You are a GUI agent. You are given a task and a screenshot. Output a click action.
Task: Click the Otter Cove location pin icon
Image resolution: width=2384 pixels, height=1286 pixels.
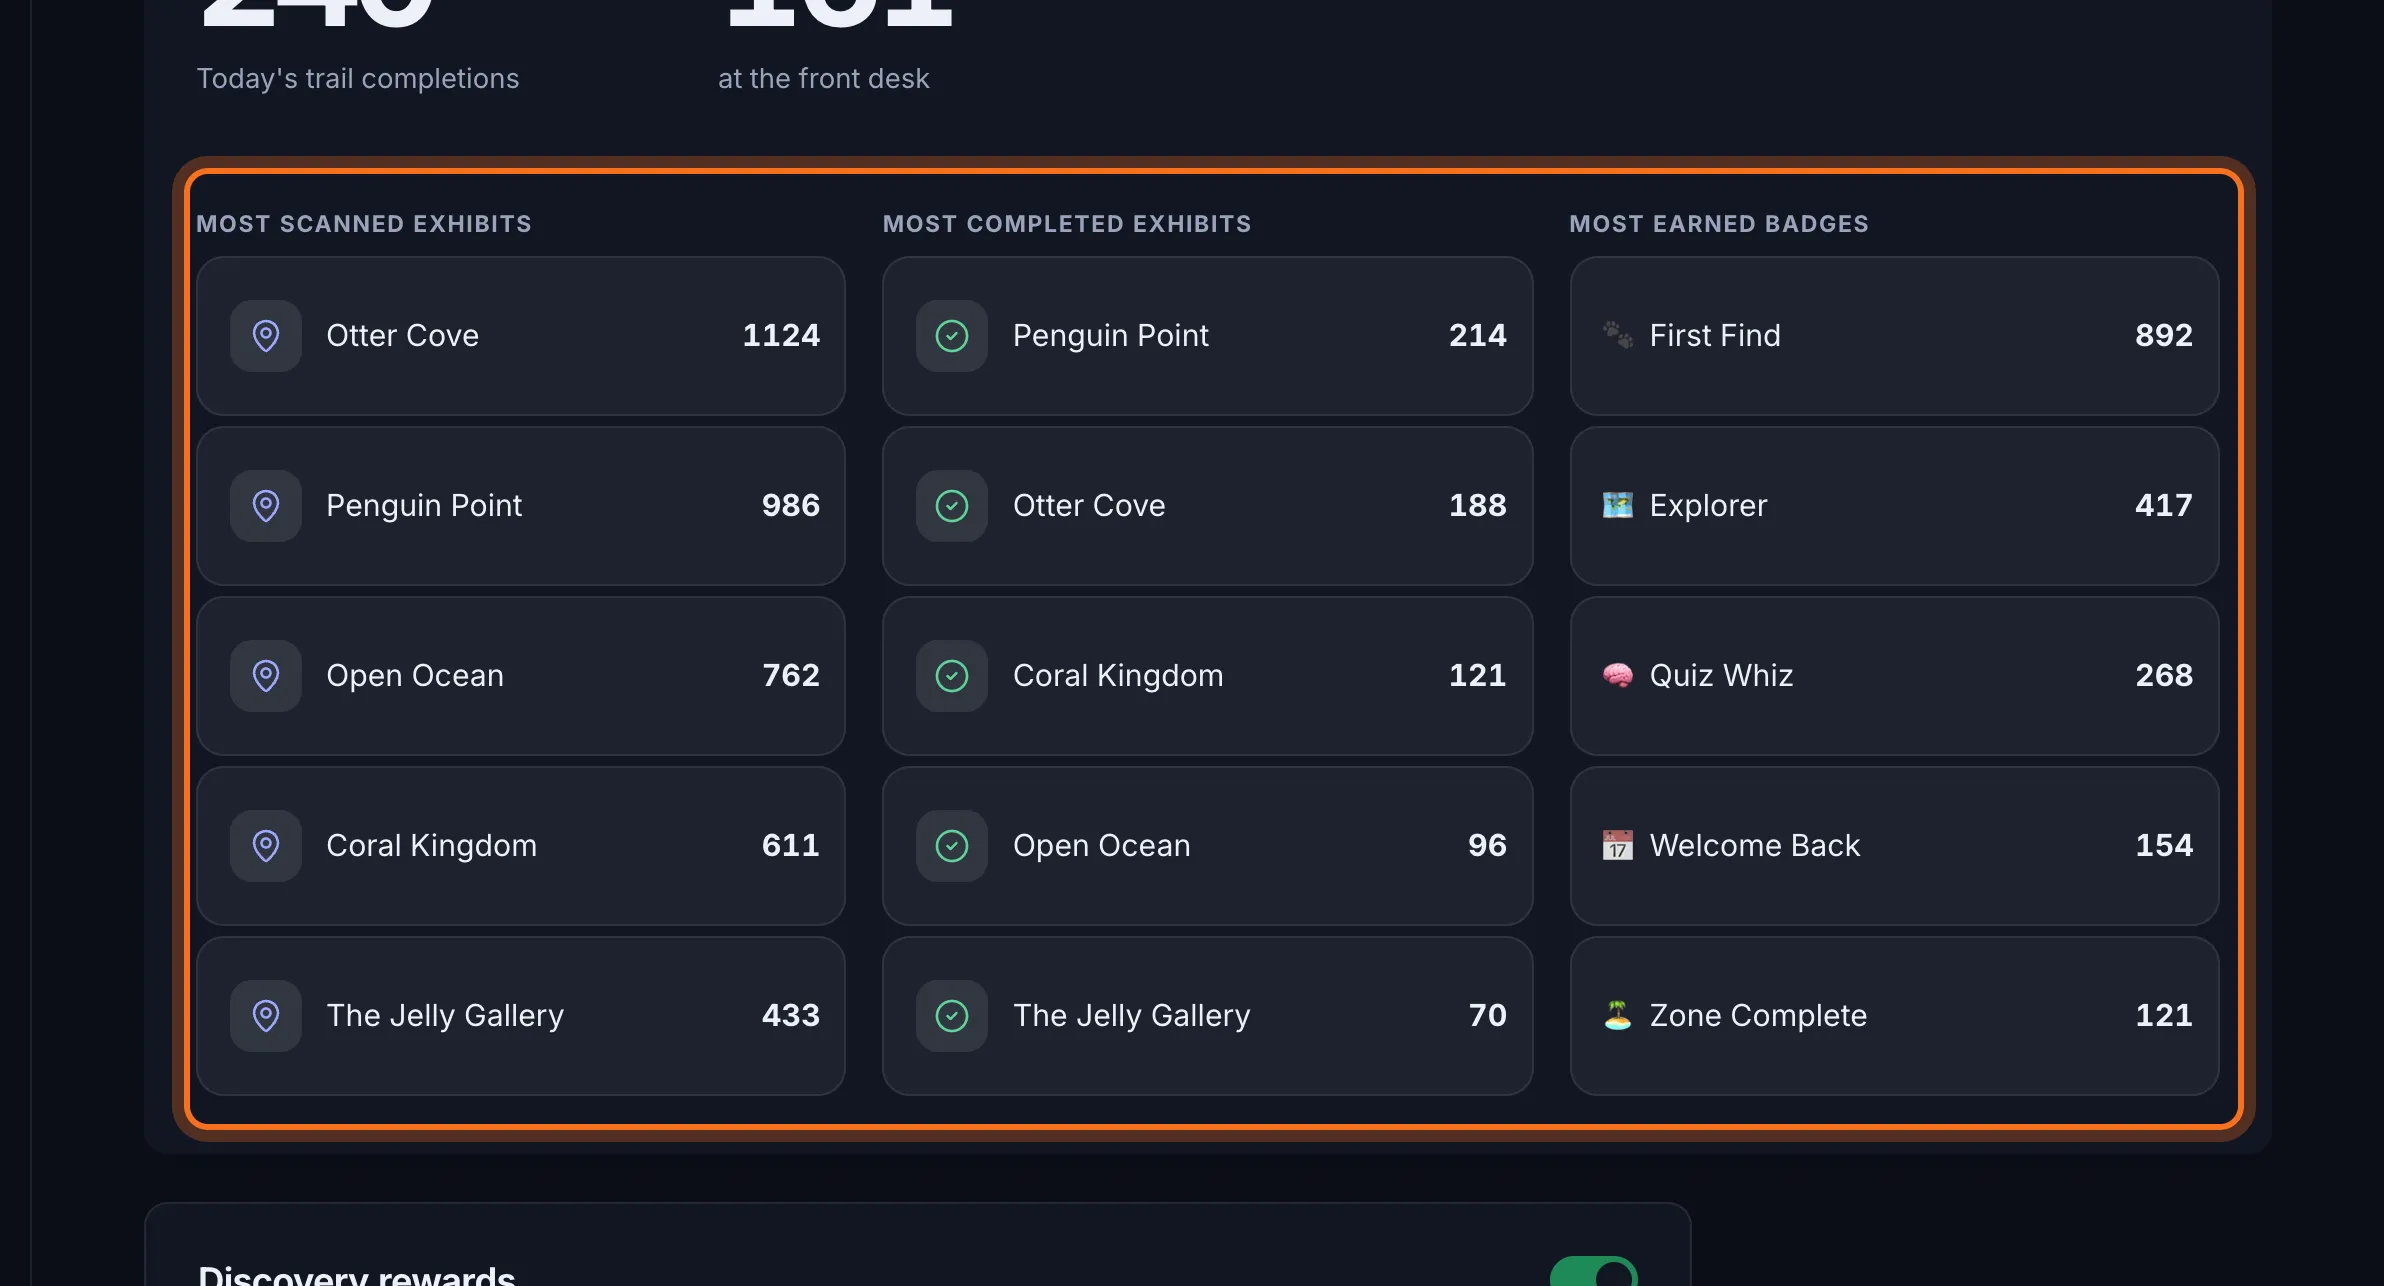(x=266, y=336)
